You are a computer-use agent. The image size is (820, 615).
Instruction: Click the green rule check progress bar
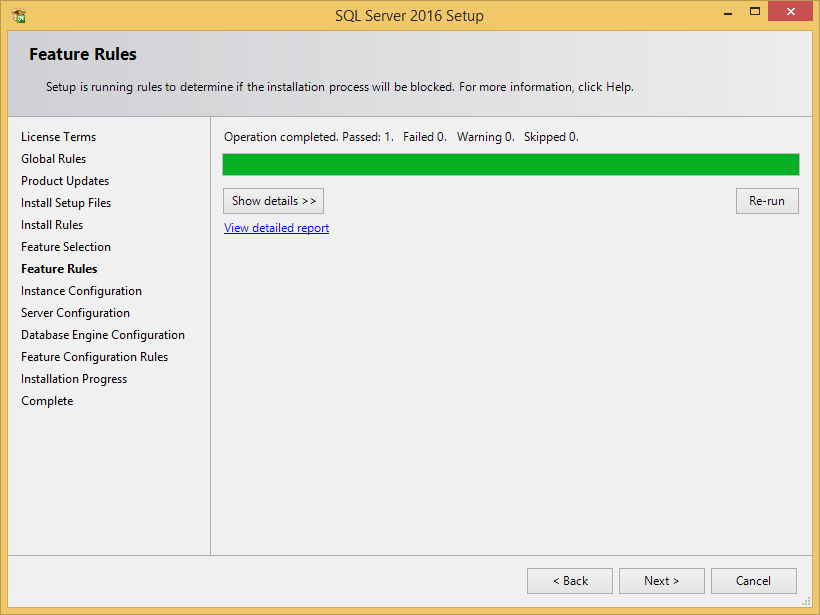tap(511, 164)
